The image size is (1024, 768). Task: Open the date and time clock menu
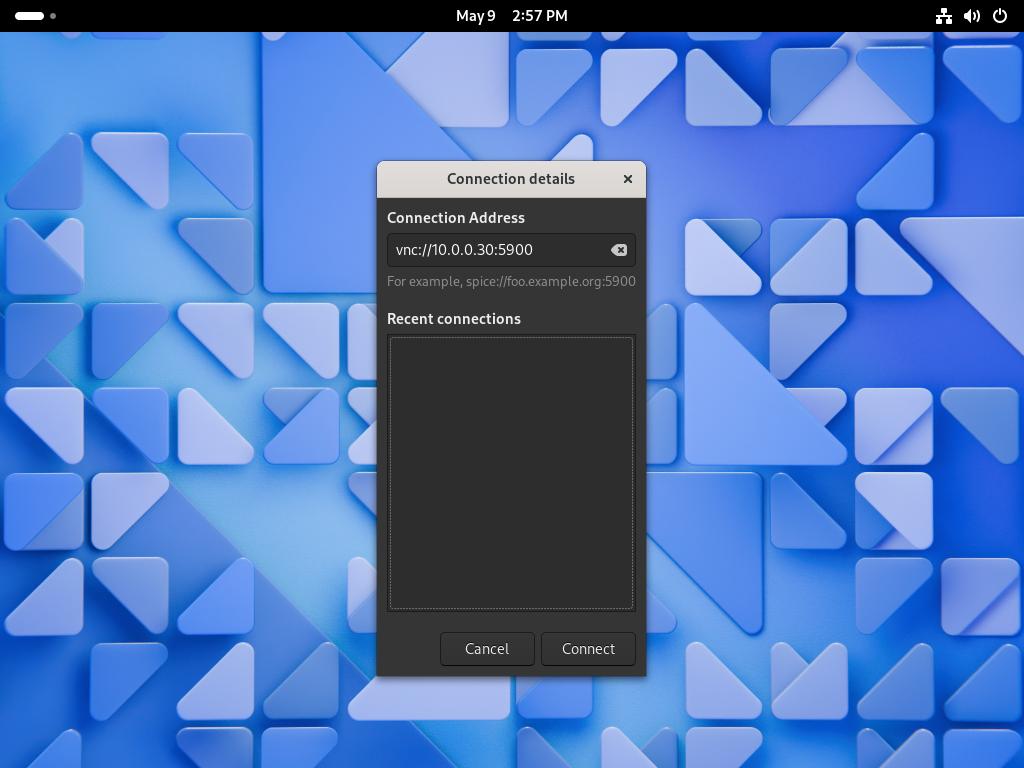coord(511,16)
